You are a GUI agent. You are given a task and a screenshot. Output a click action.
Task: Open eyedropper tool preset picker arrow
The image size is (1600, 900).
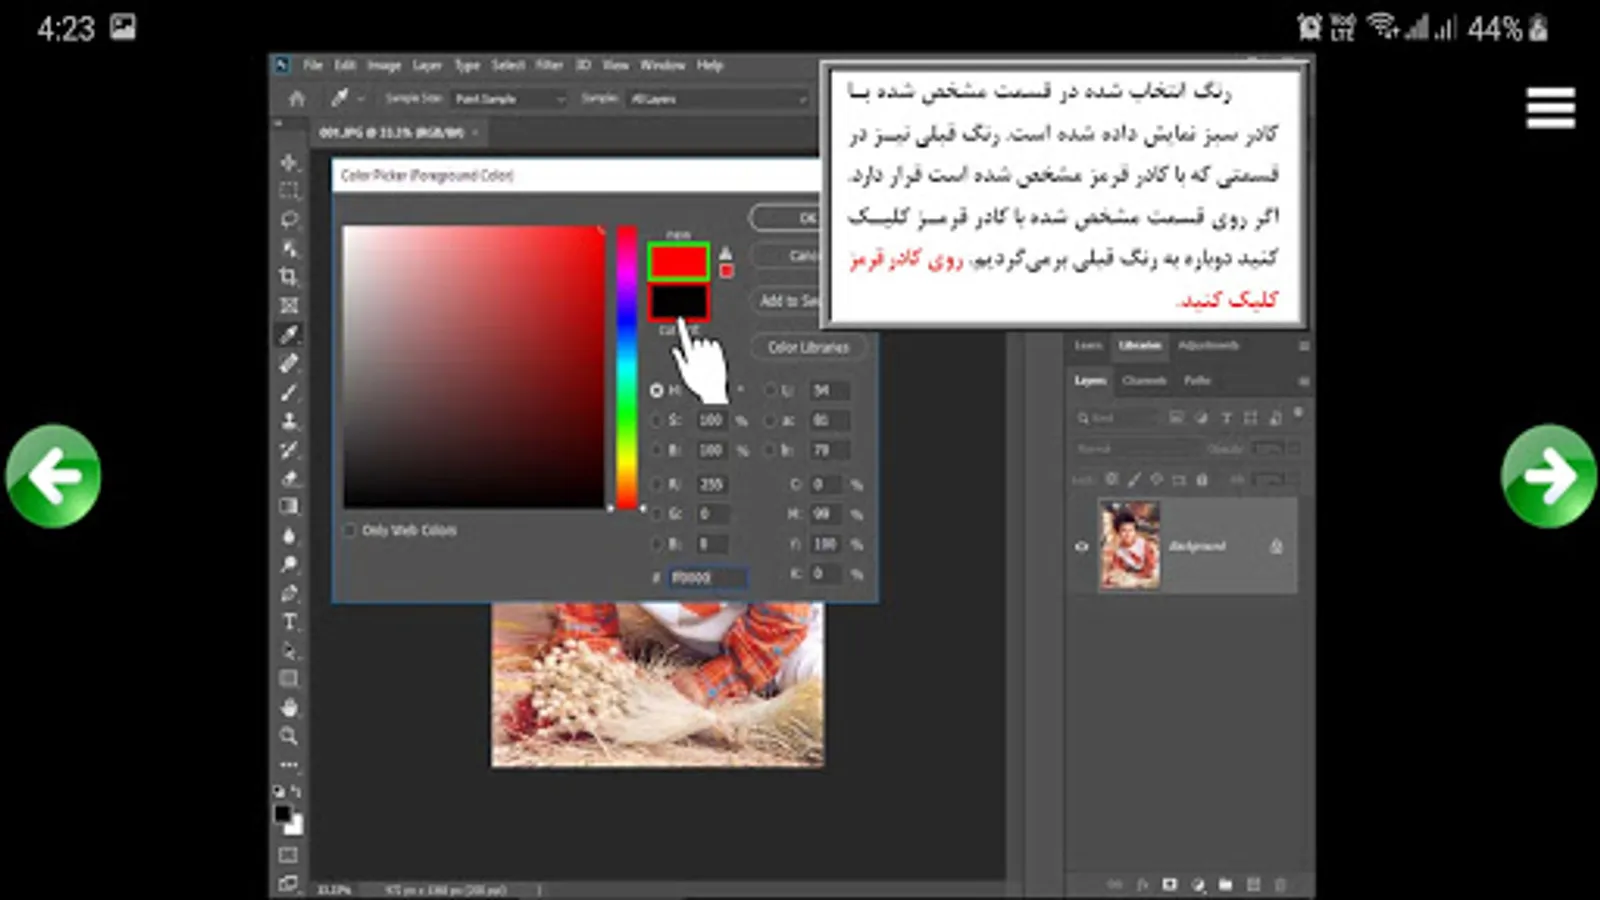click(x=361, y=99)
